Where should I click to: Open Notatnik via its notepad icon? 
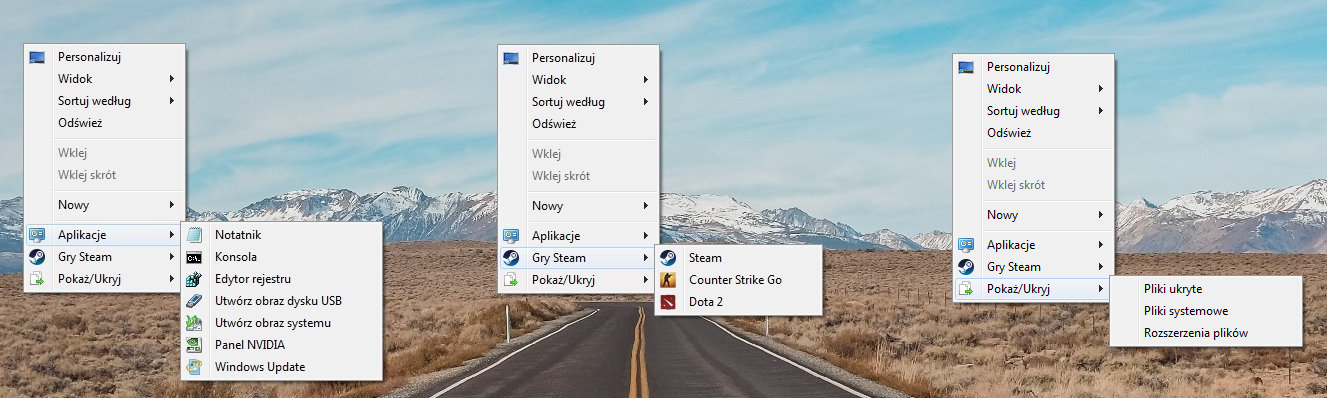point(194,235)
